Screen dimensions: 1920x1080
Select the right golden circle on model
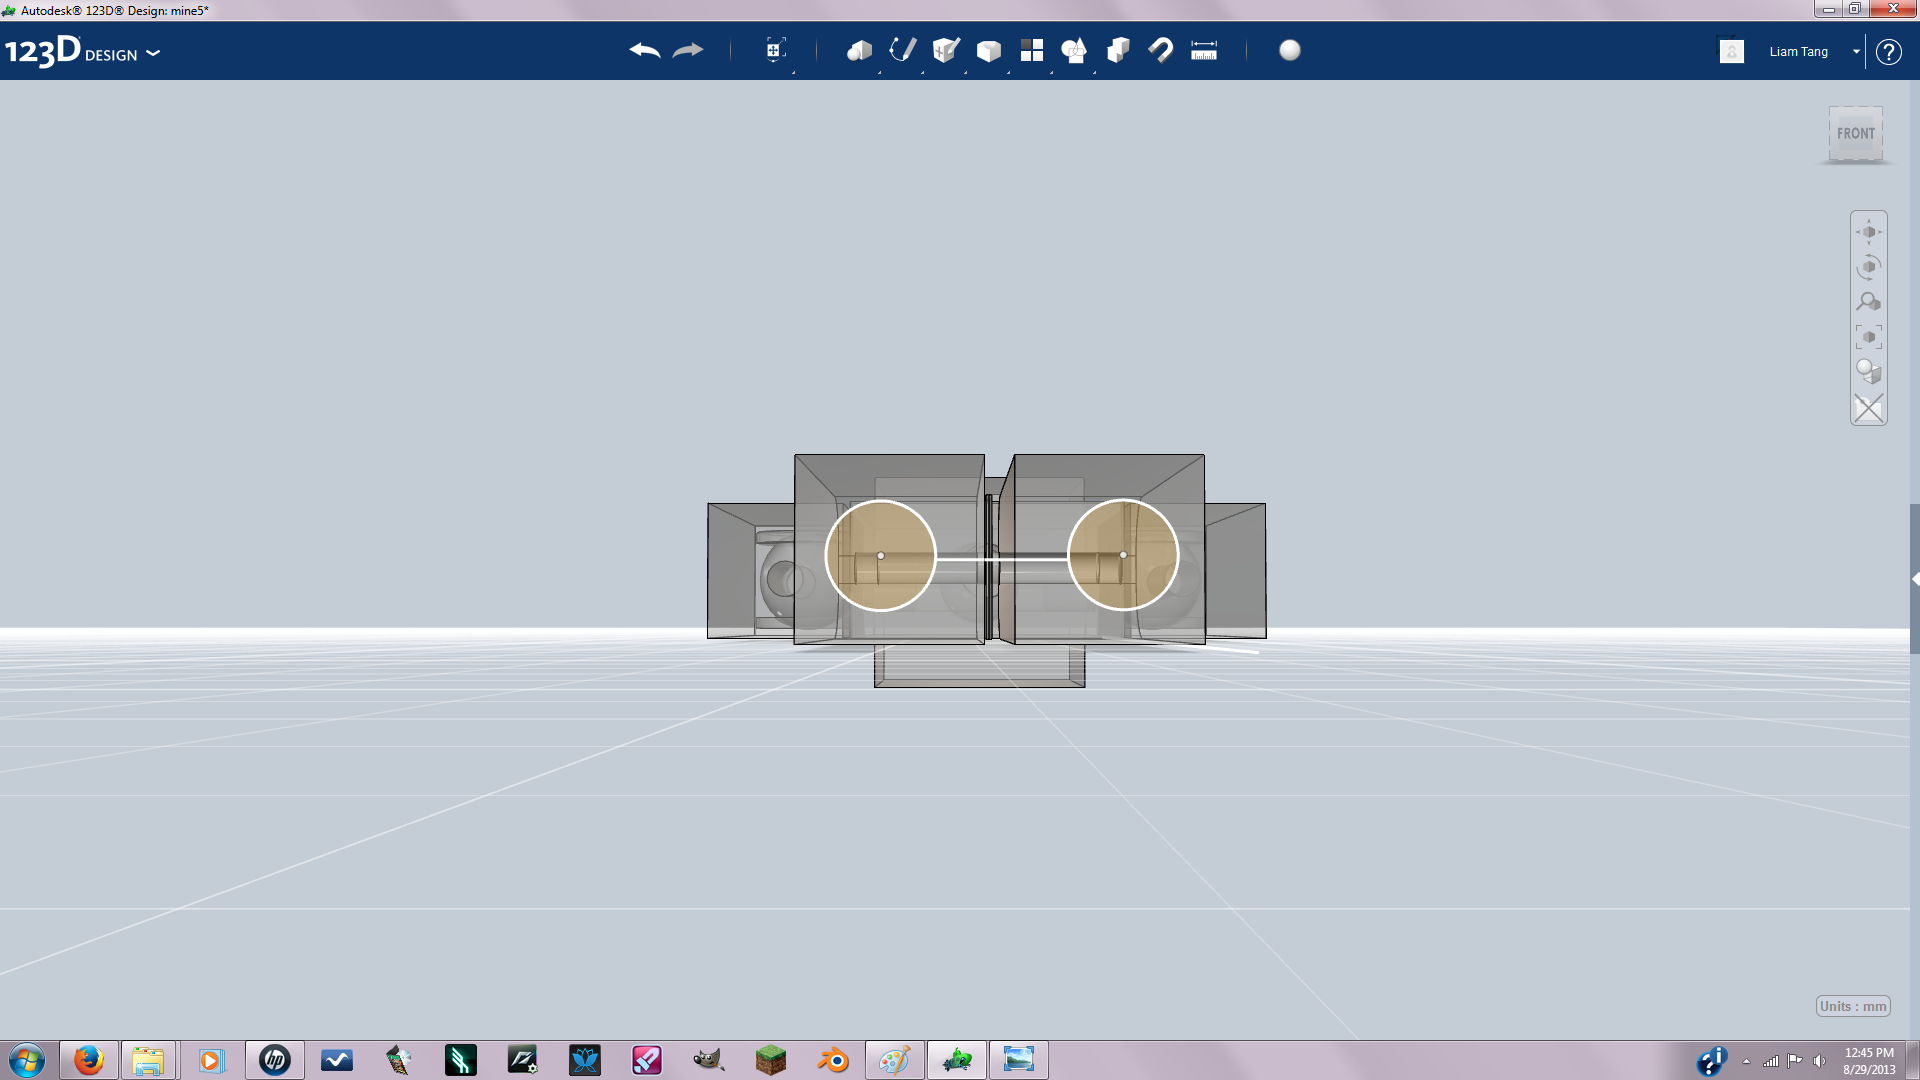pyautogui.click(x=1123, y=555)
